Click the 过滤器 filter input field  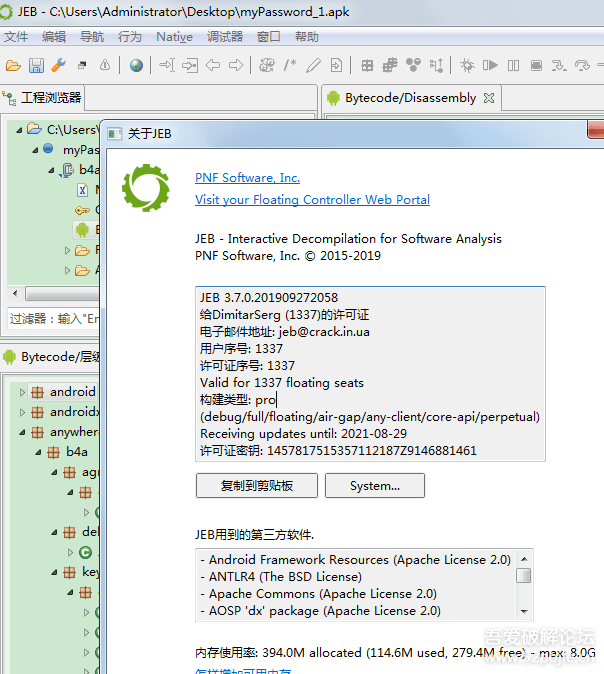(54, 319)
